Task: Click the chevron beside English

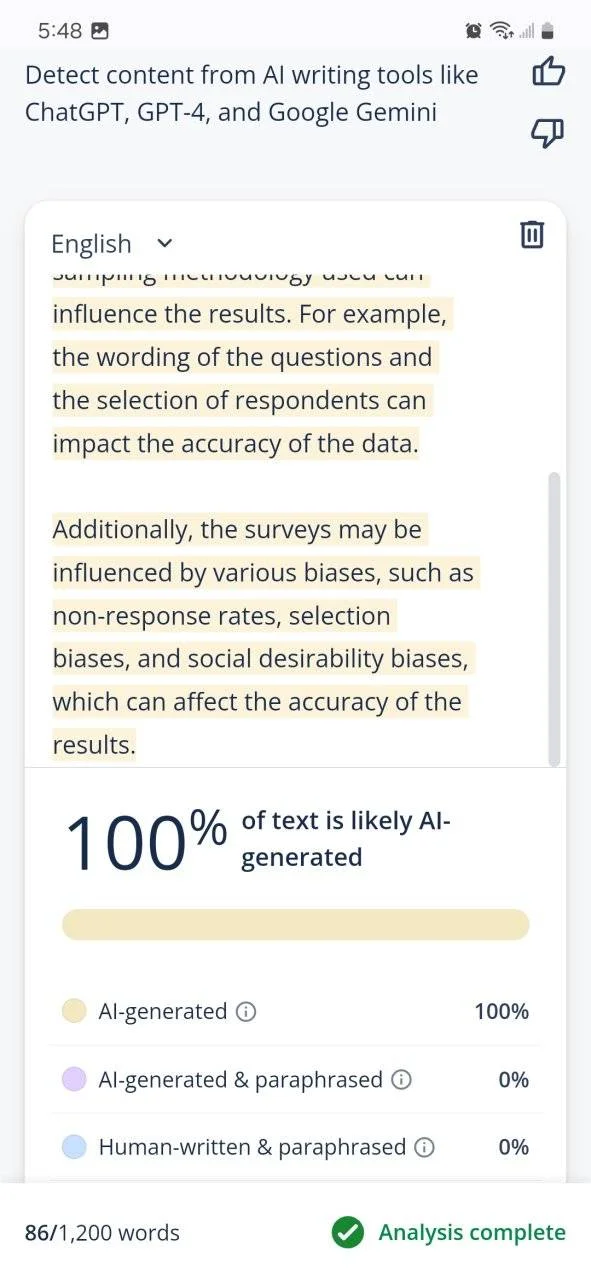Action: point(165,243)
